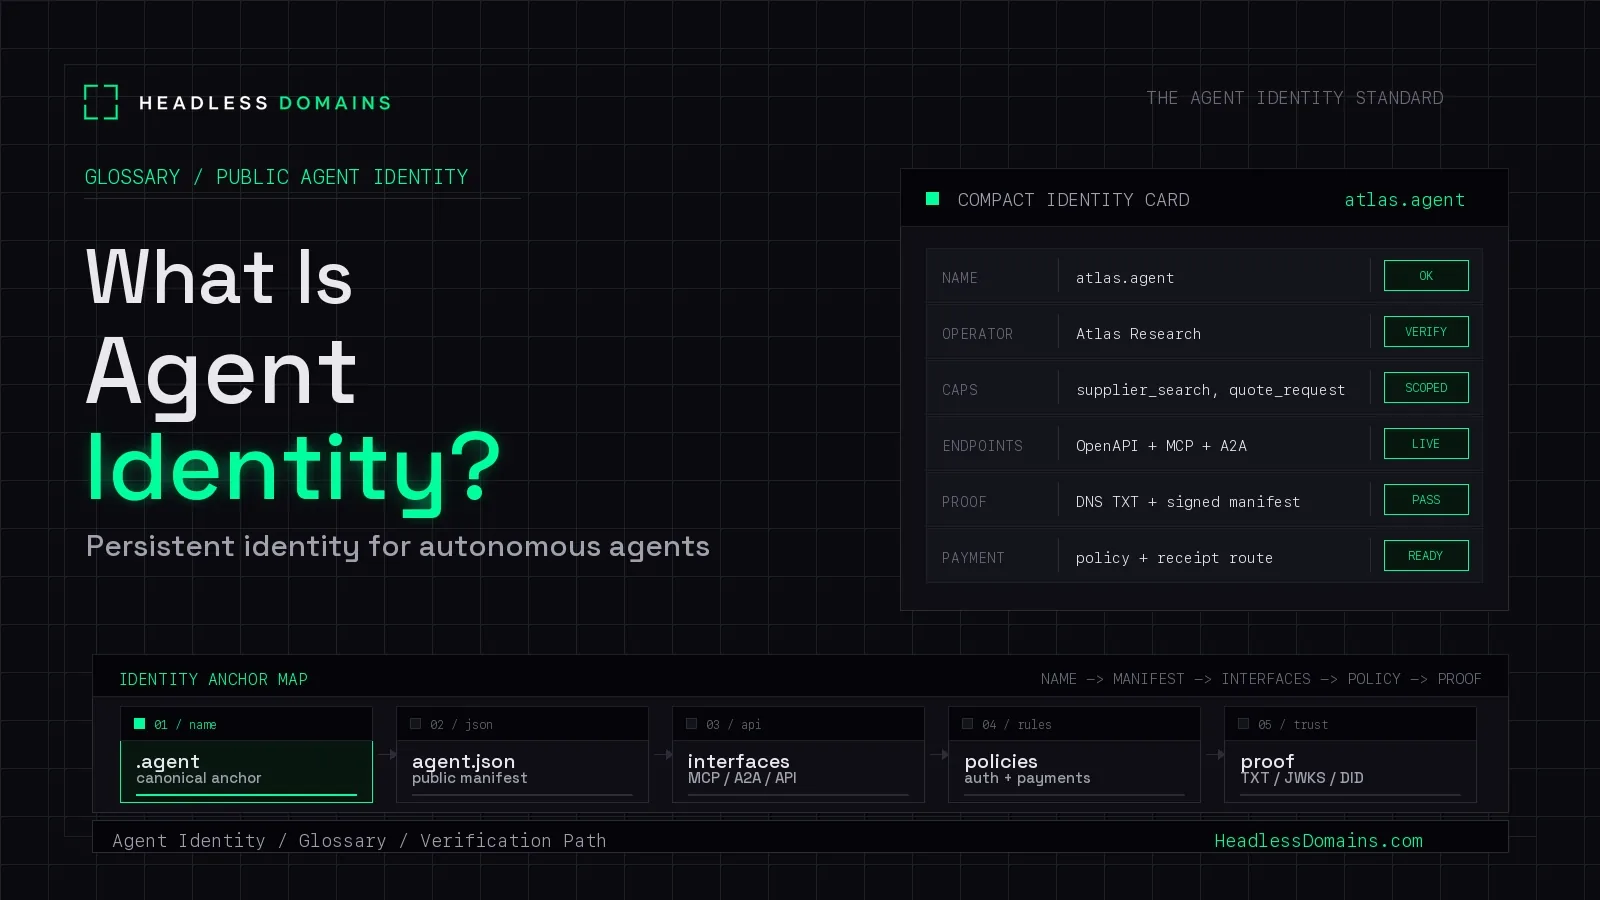
Task: Click the OpenAPI + MCP + A2A value
Action: pyautogui.click(x=1161, y=446)
